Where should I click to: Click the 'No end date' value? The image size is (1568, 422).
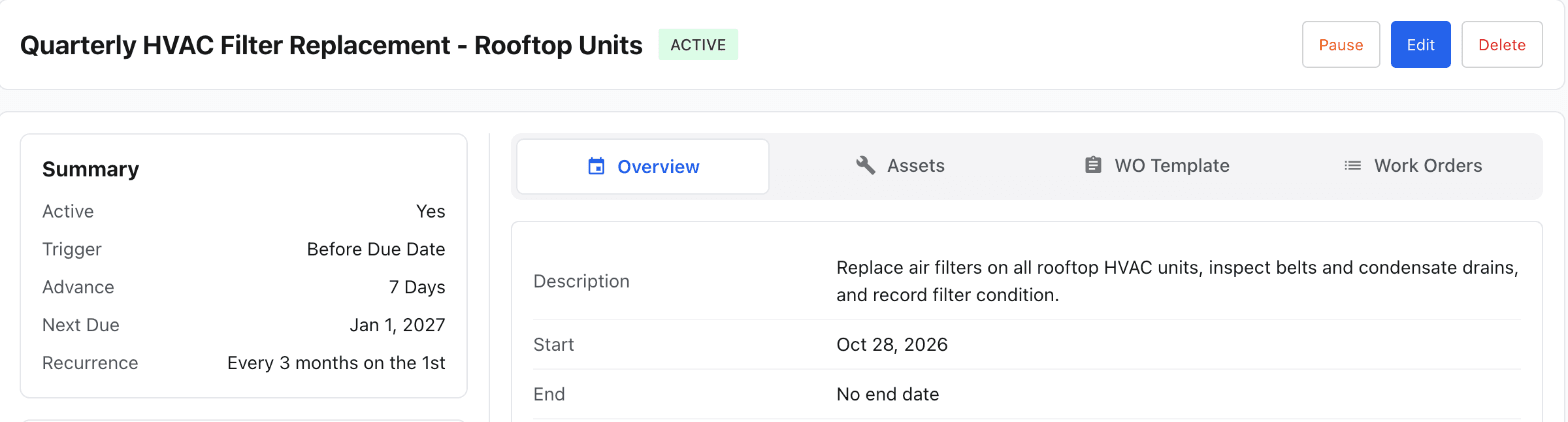(x=888, y=394)
